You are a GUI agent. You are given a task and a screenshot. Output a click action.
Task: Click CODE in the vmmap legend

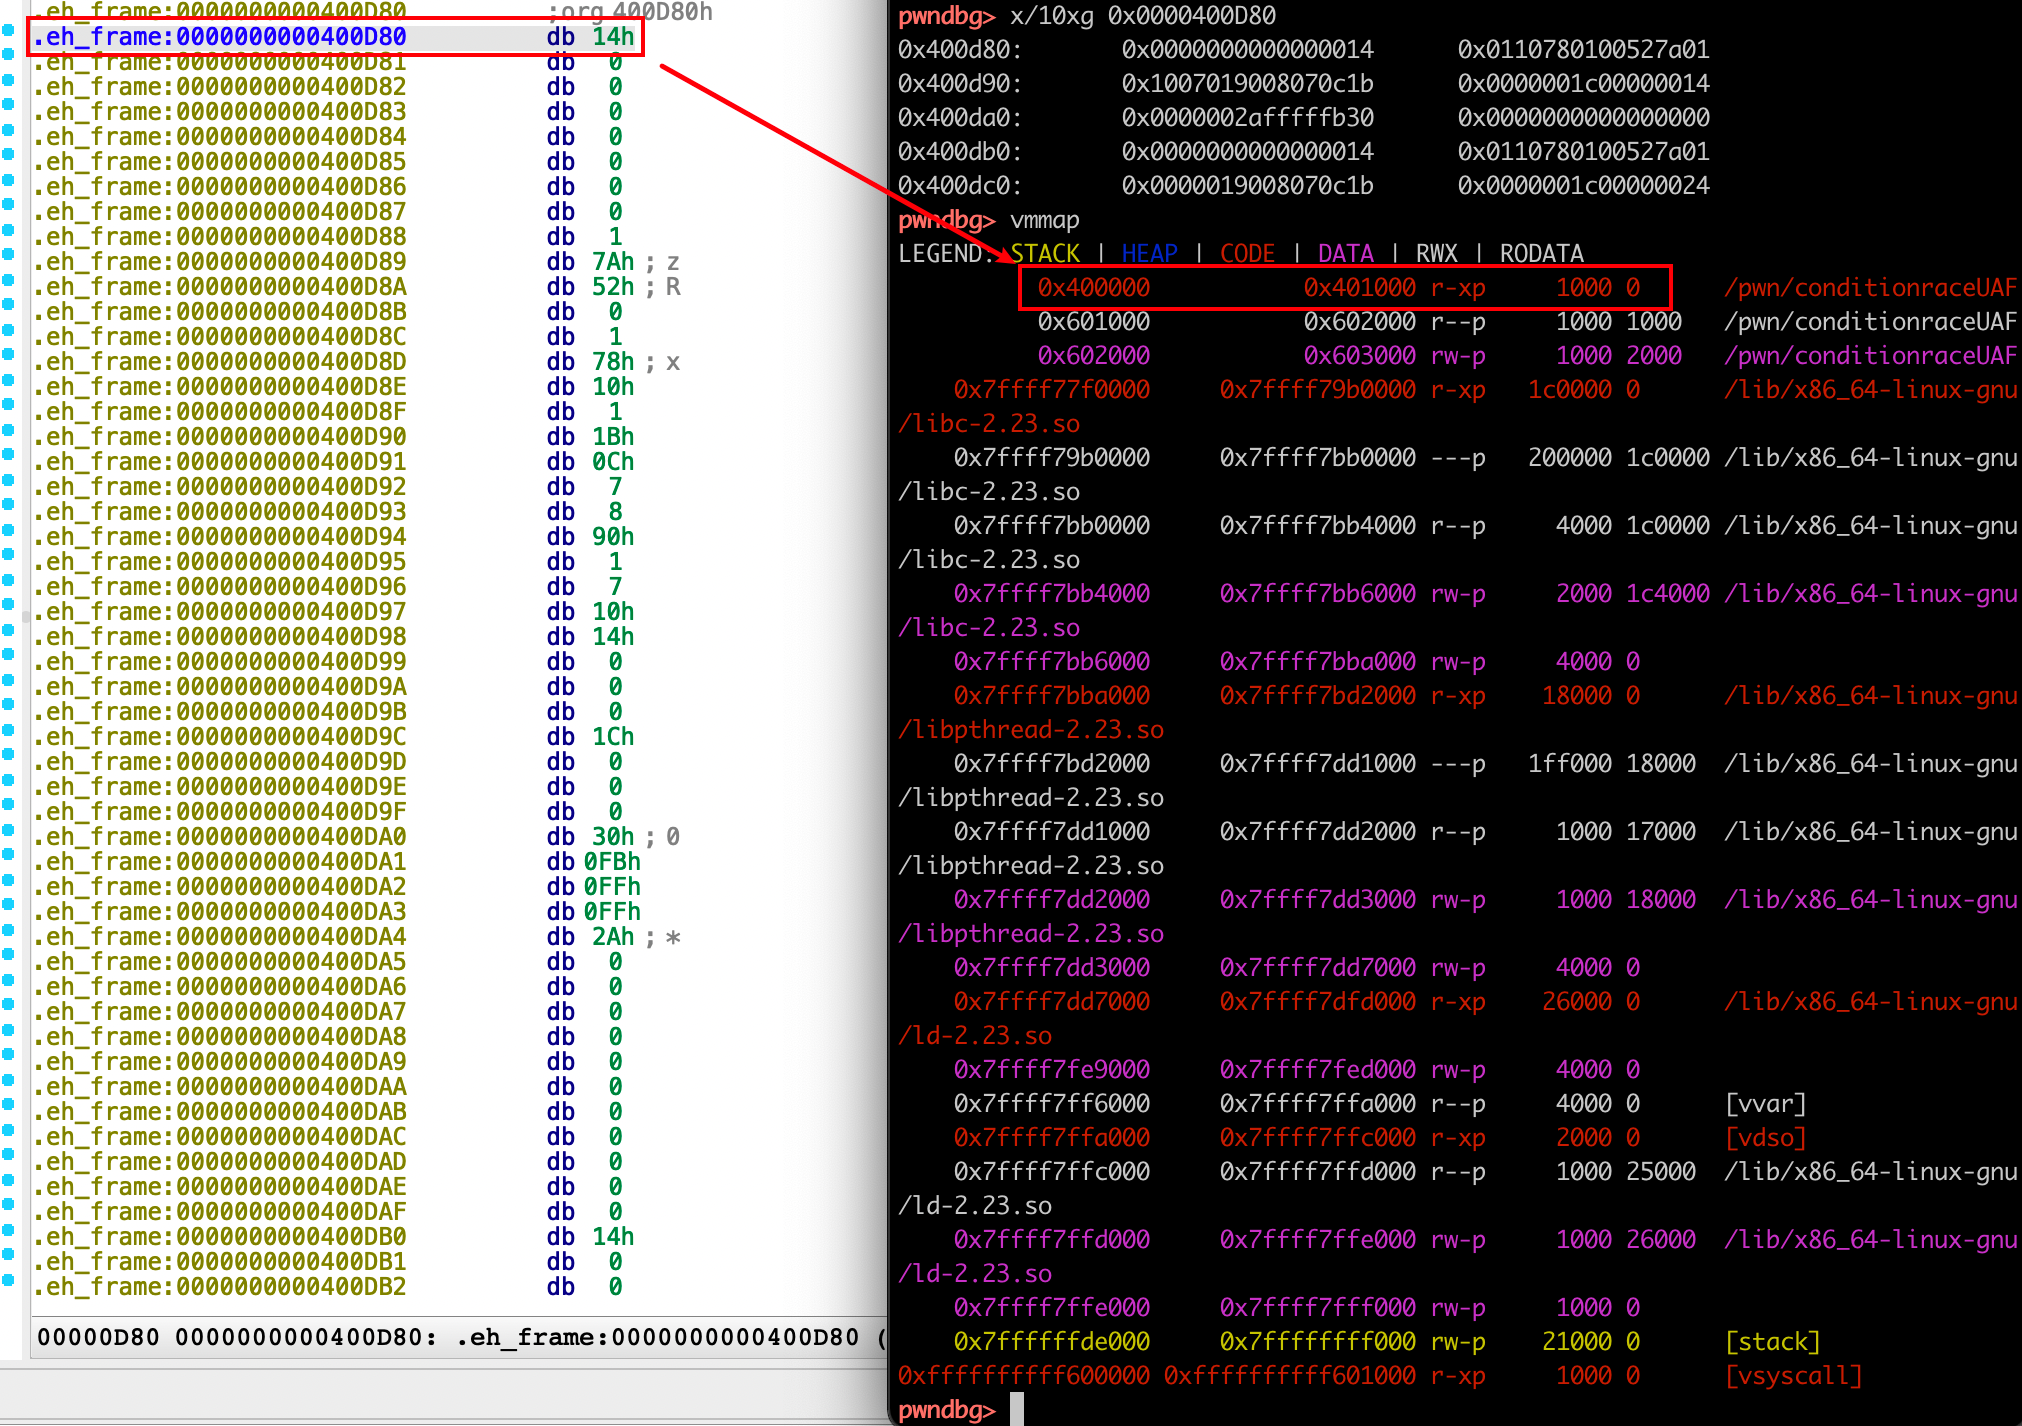pyautogui.click(x=1248, y=254)
